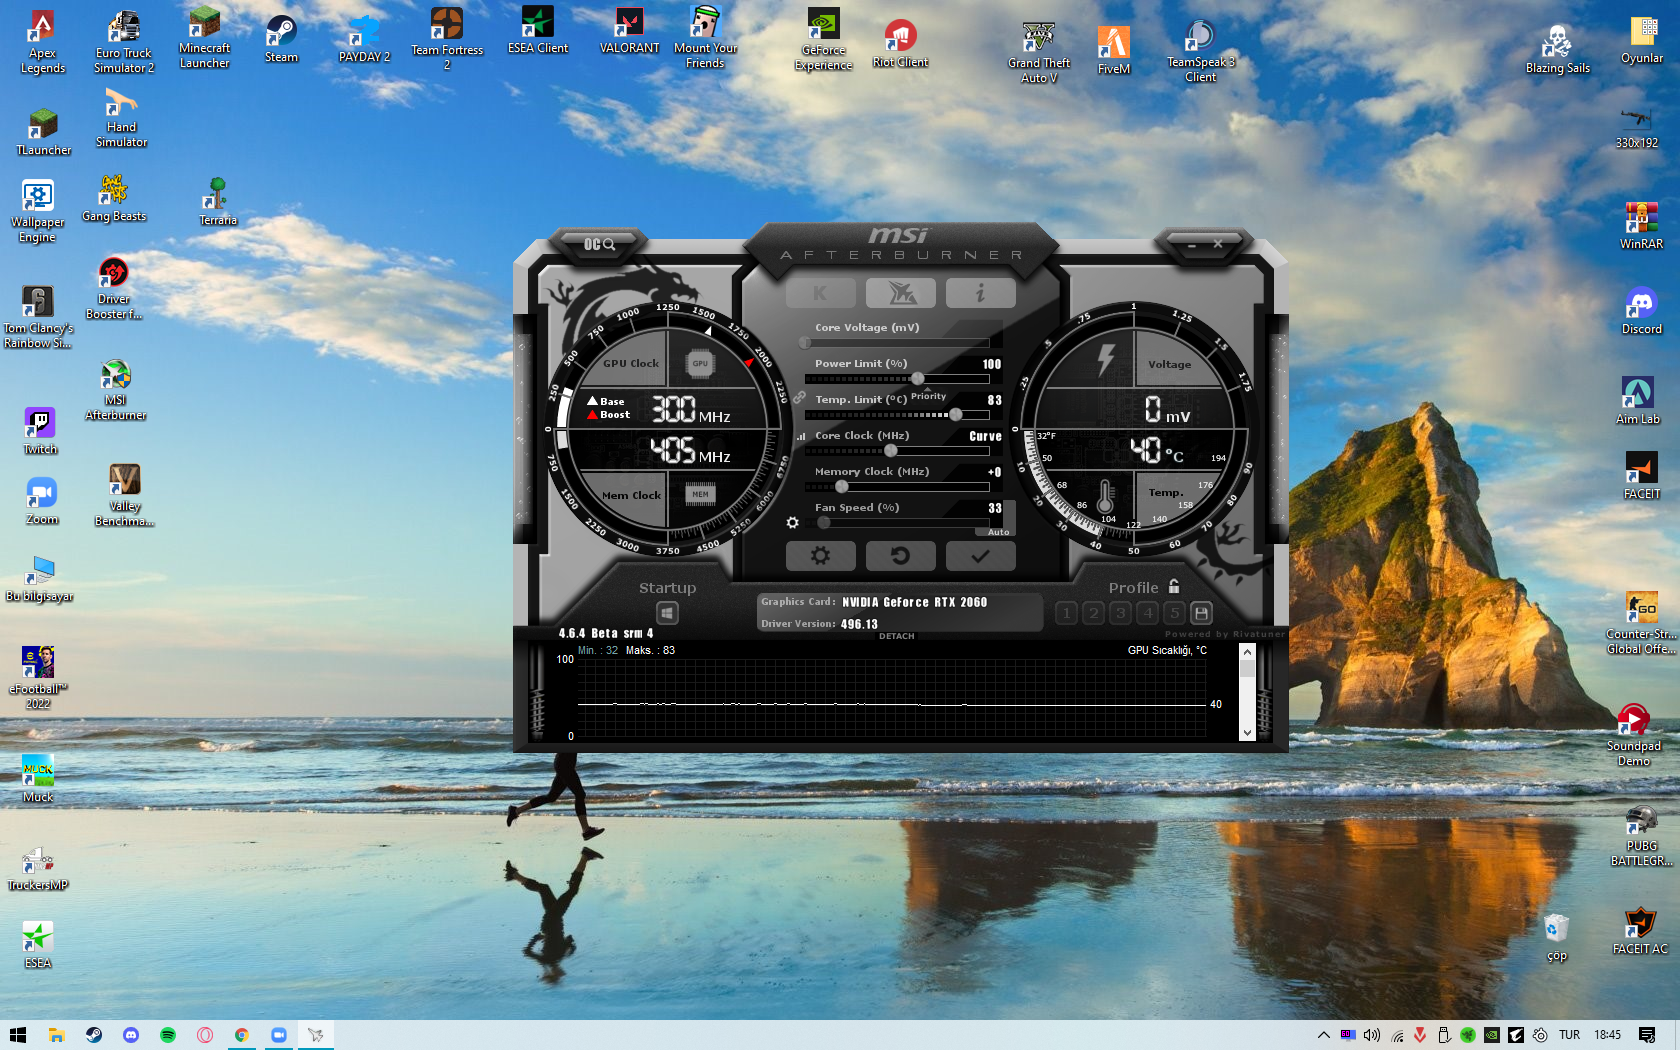This screenshot has width=1680, height=1050.
Task: Click the TUR language indicator
Action: click(1570, 1035)
